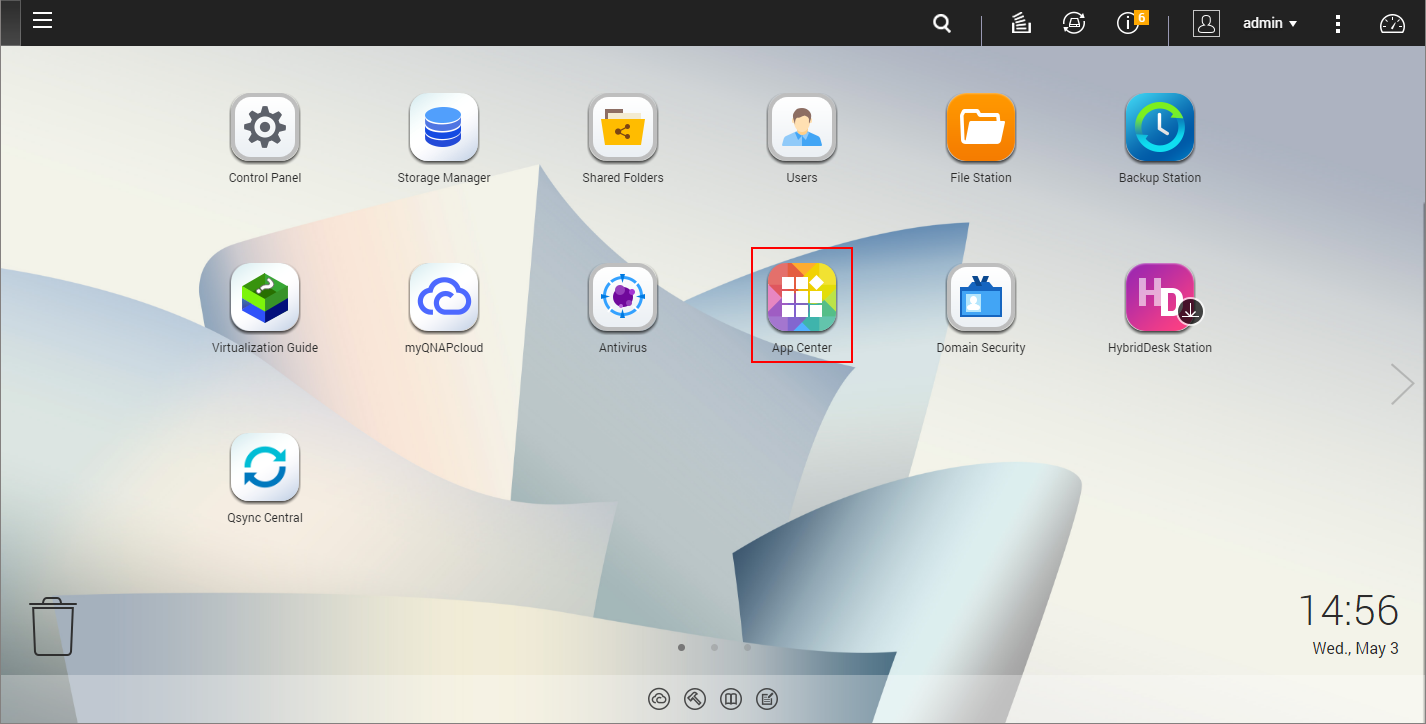
Task: Open the main menu hamburger icon
Action: (x=42, y=20)
